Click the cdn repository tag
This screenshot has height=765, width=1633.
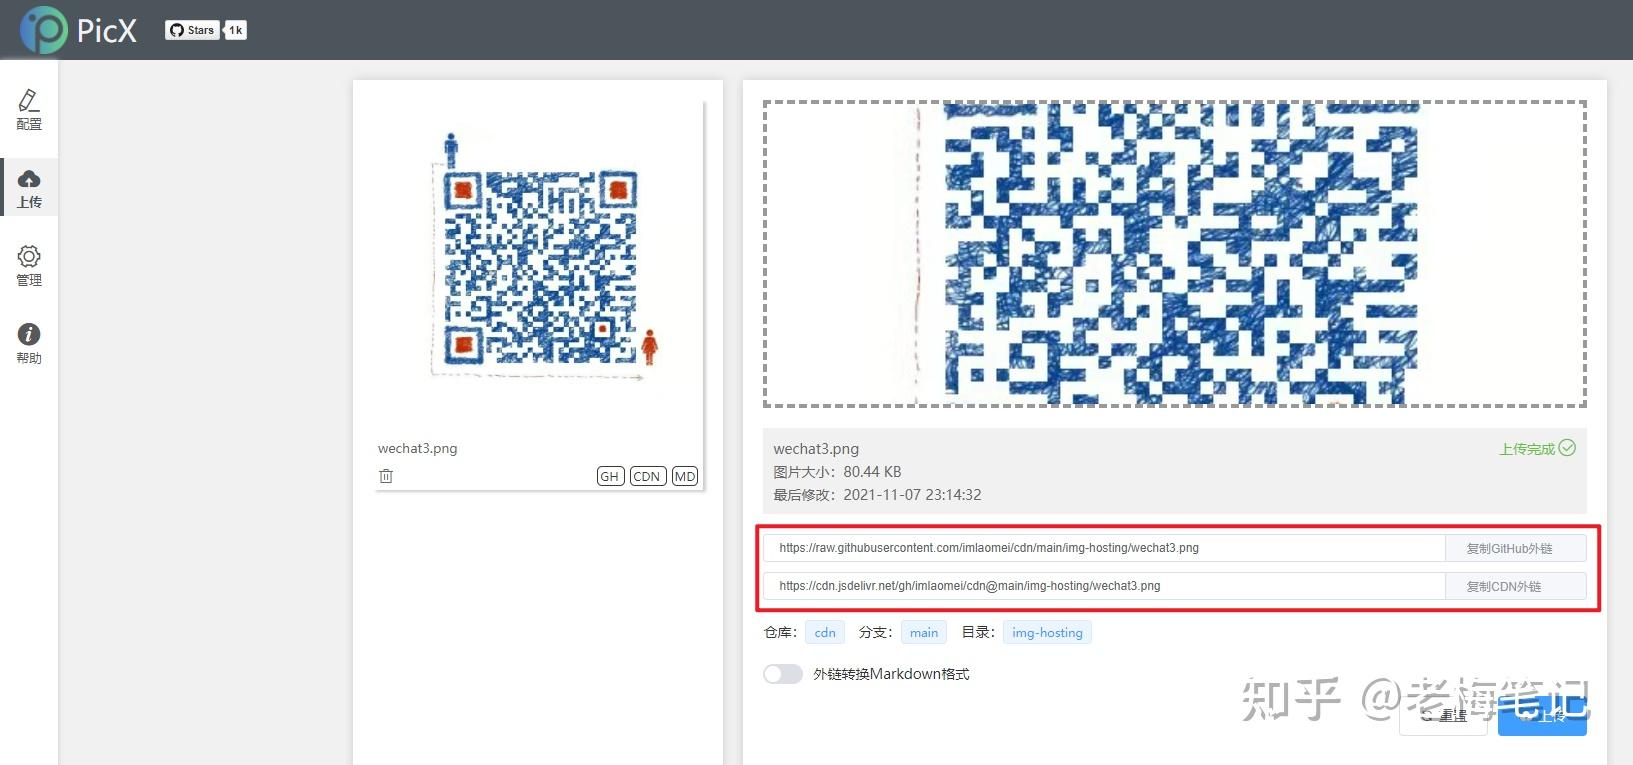pos(825,632)
